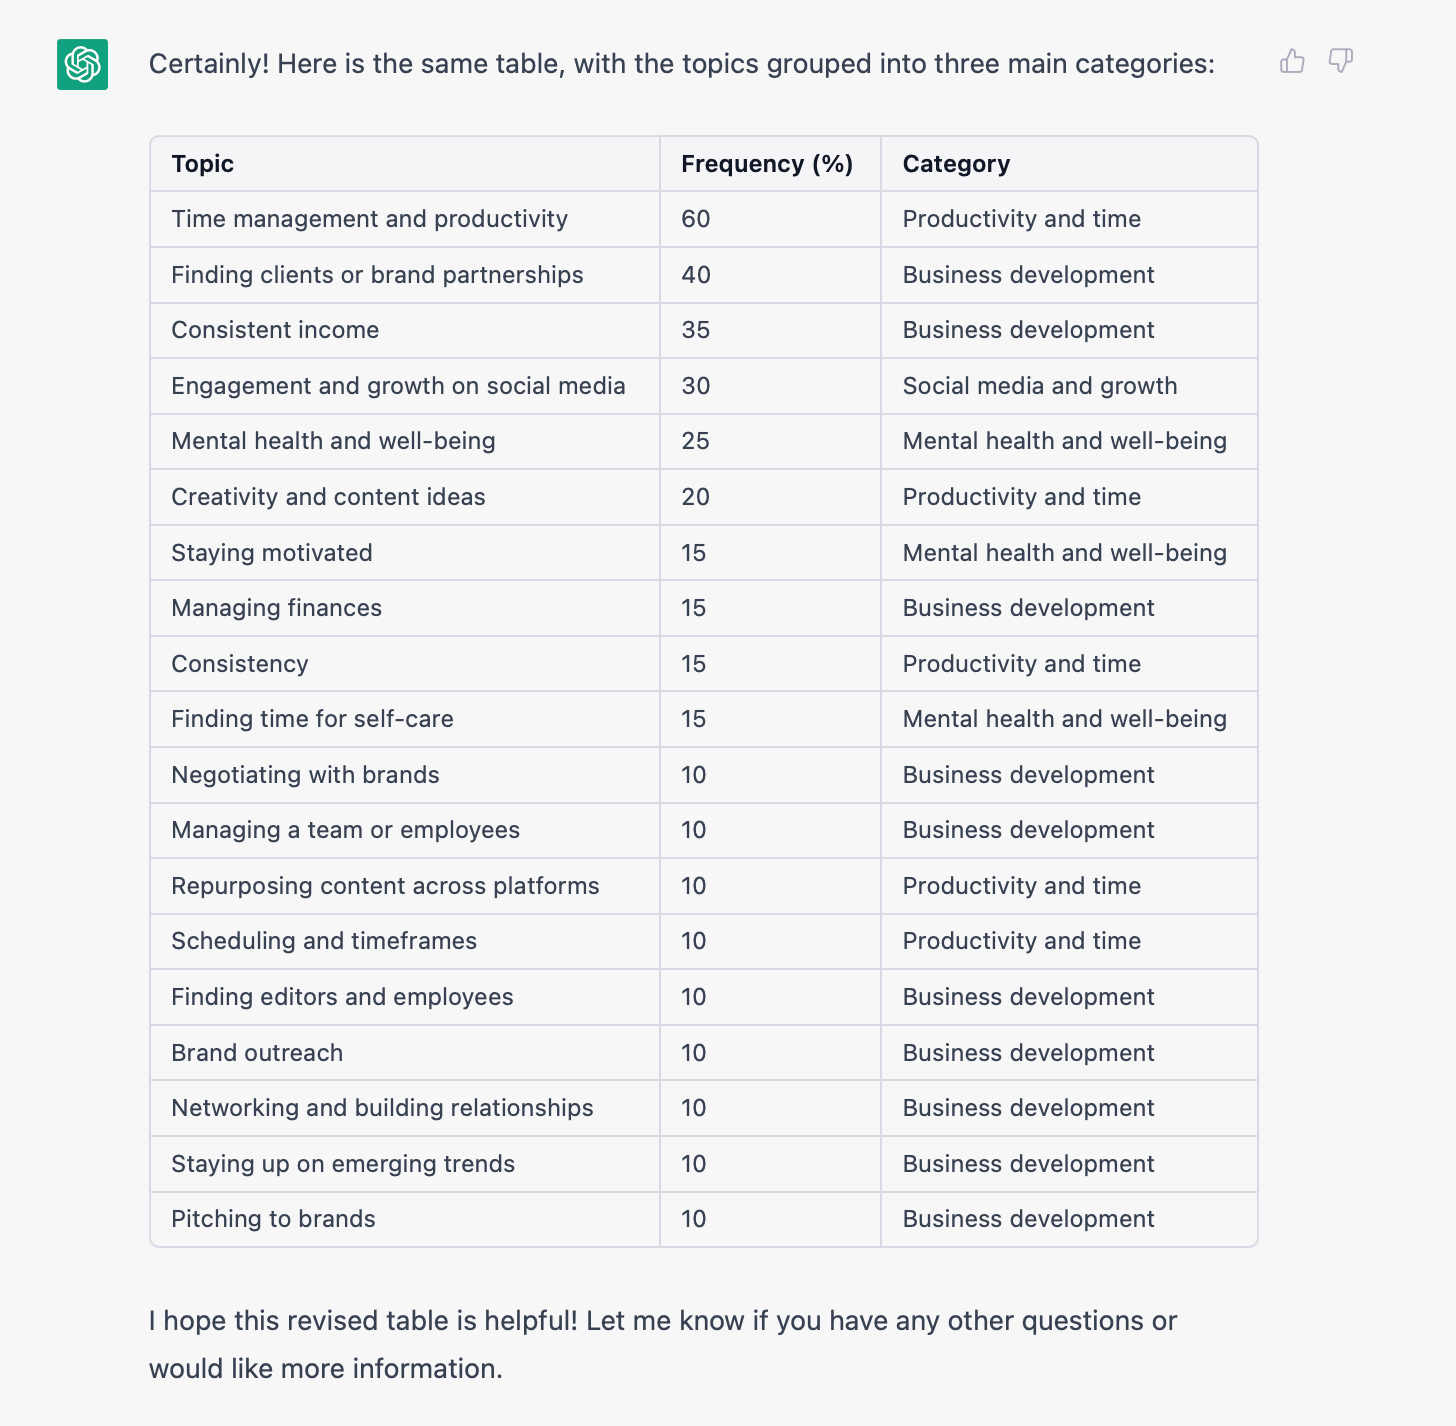1456x1426 pixels.
Task: Click the Category column header
Action: [x=956, y=164]
